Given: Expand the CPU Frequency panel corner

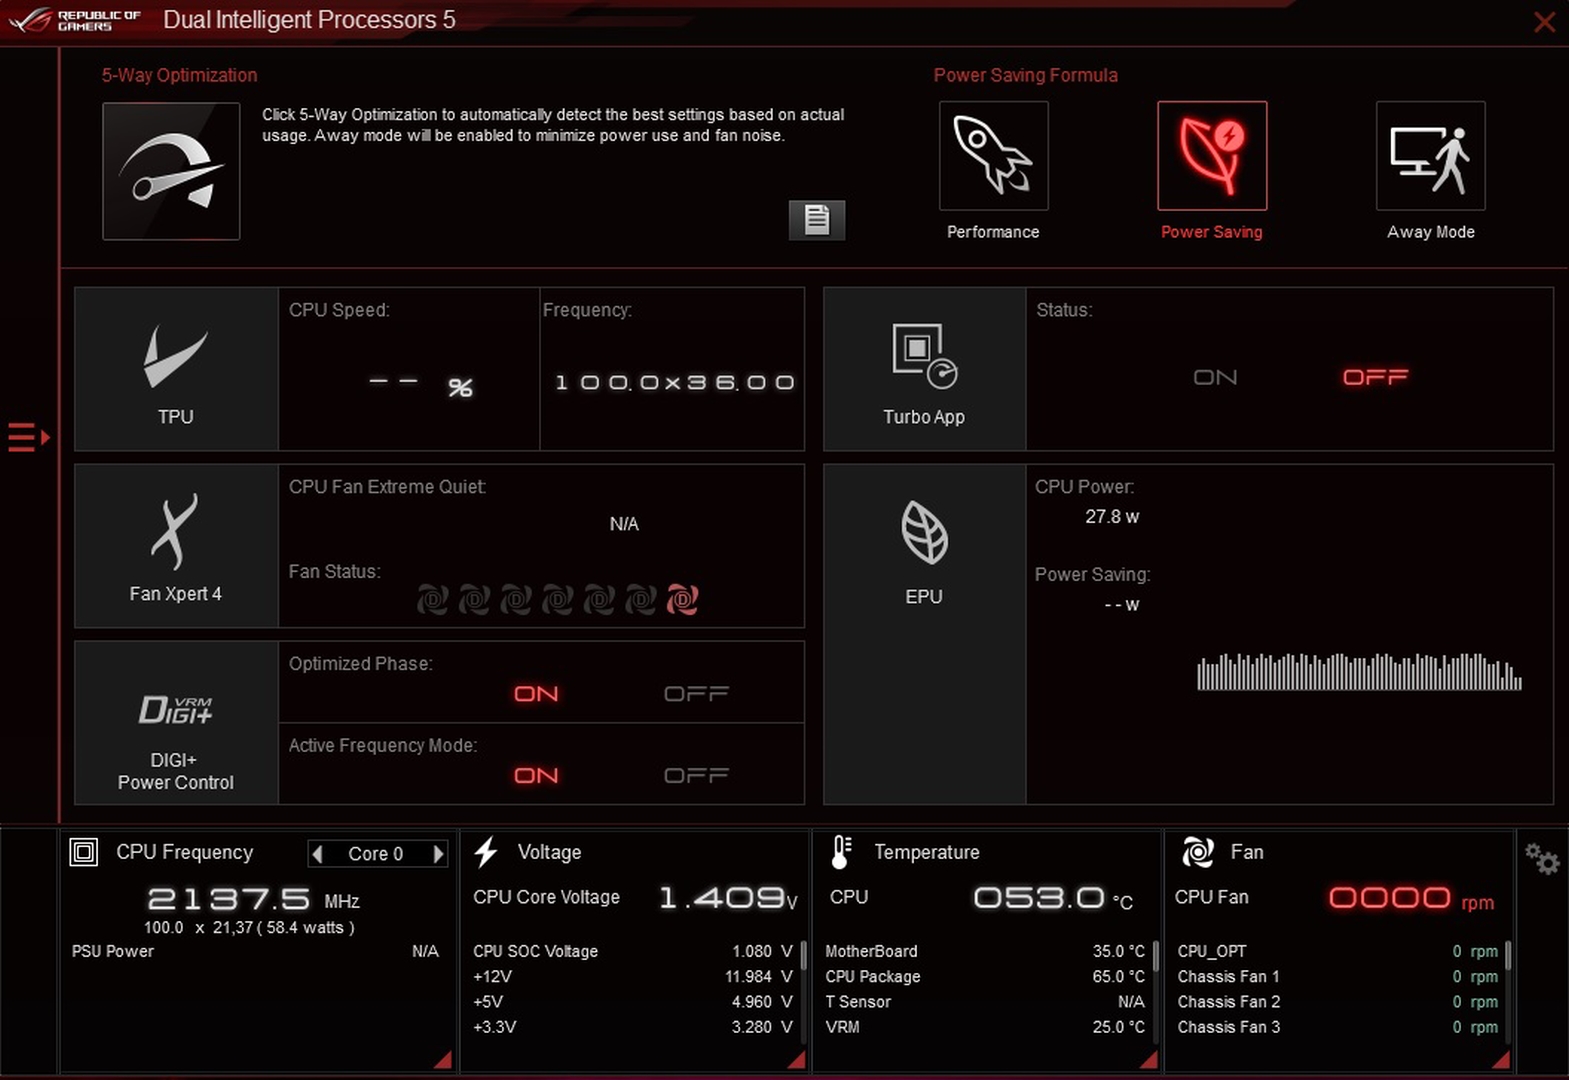Looking at the screenshot, I should tap(443, 1059).
